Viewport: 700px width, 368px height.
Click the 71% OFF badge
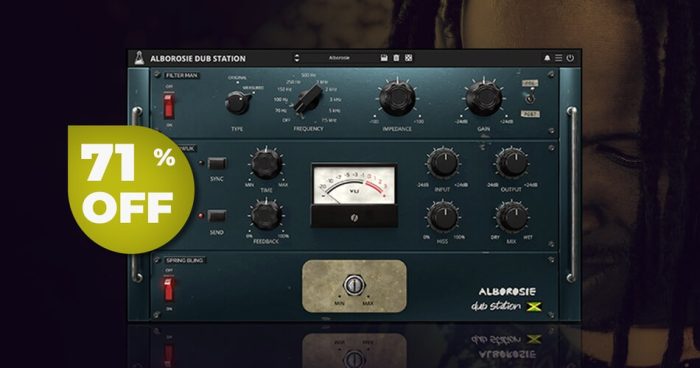click(x=131, y=189)
